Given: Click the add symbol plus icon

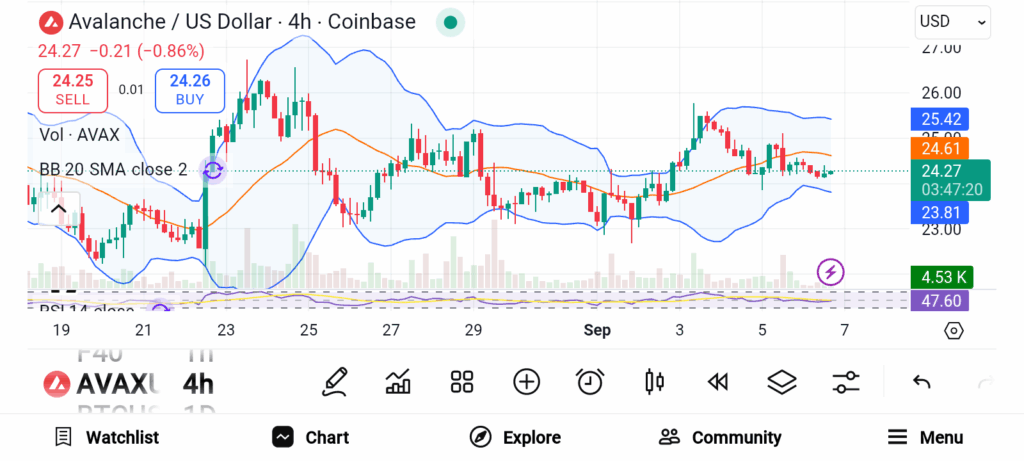Looking at the screenshot, I should [526, 381].
